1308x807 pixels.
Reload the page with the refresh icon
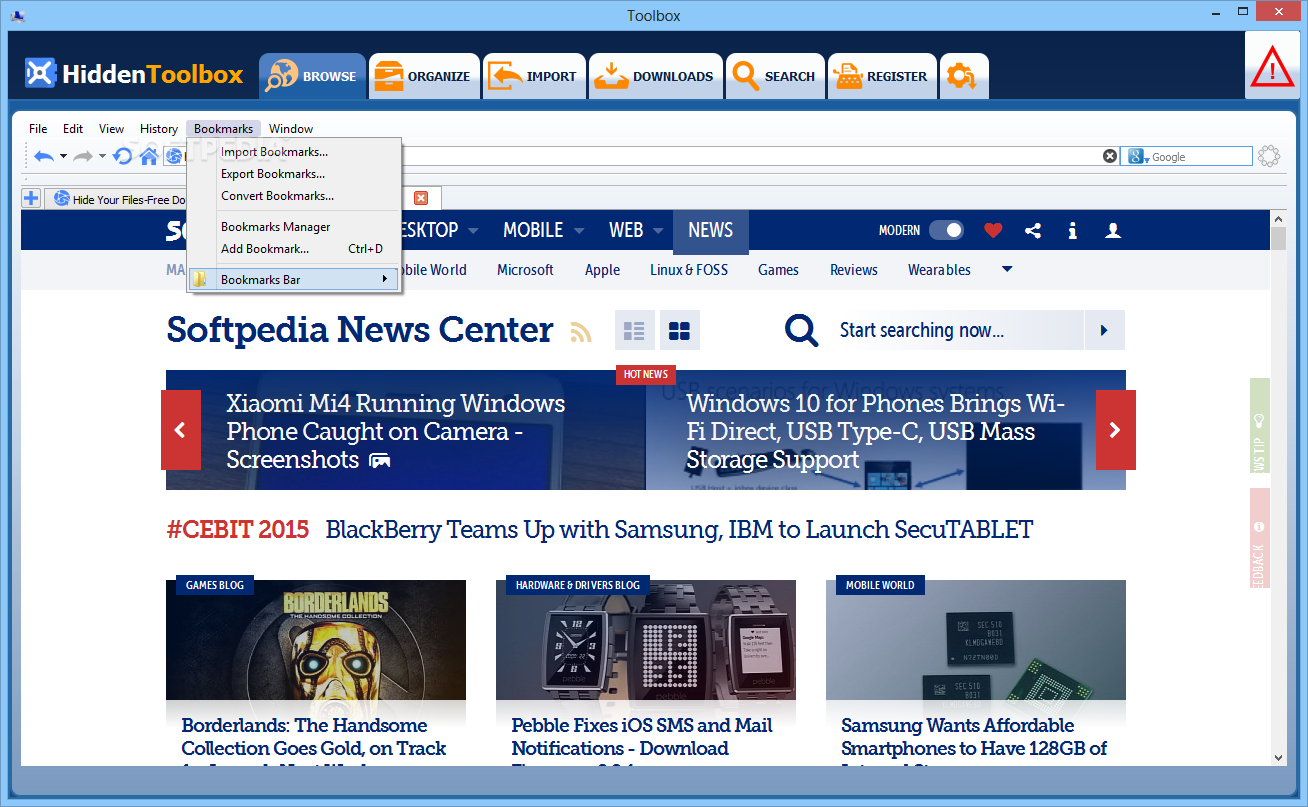(123, 156)
